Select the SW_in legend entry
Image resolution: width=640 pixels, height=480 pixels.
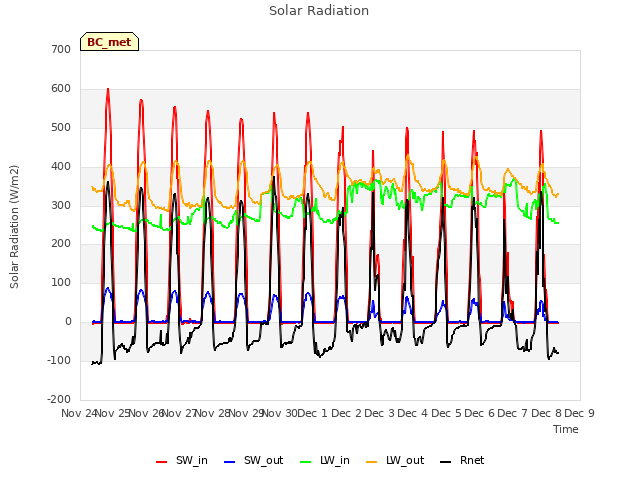pyautogui.click(x=182, y=460)
